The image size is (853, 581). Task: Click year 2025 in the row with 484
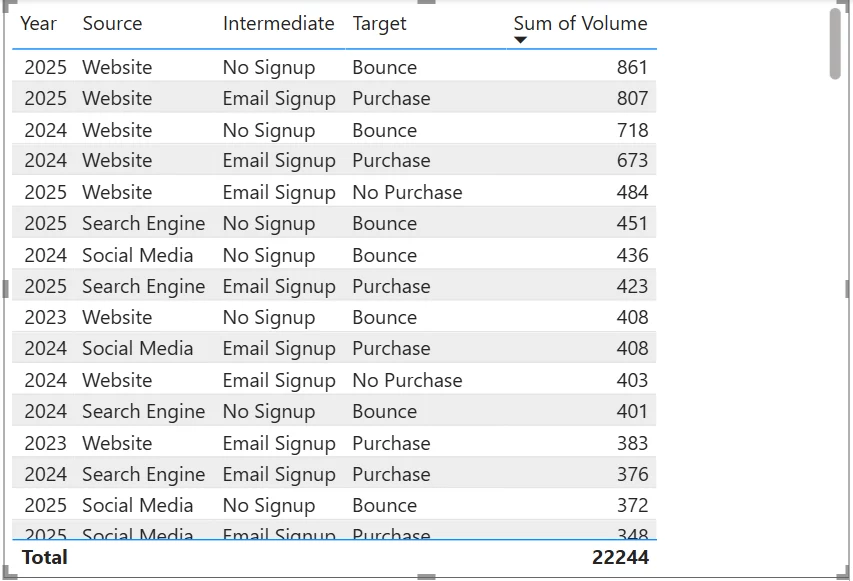coord(45,193)
